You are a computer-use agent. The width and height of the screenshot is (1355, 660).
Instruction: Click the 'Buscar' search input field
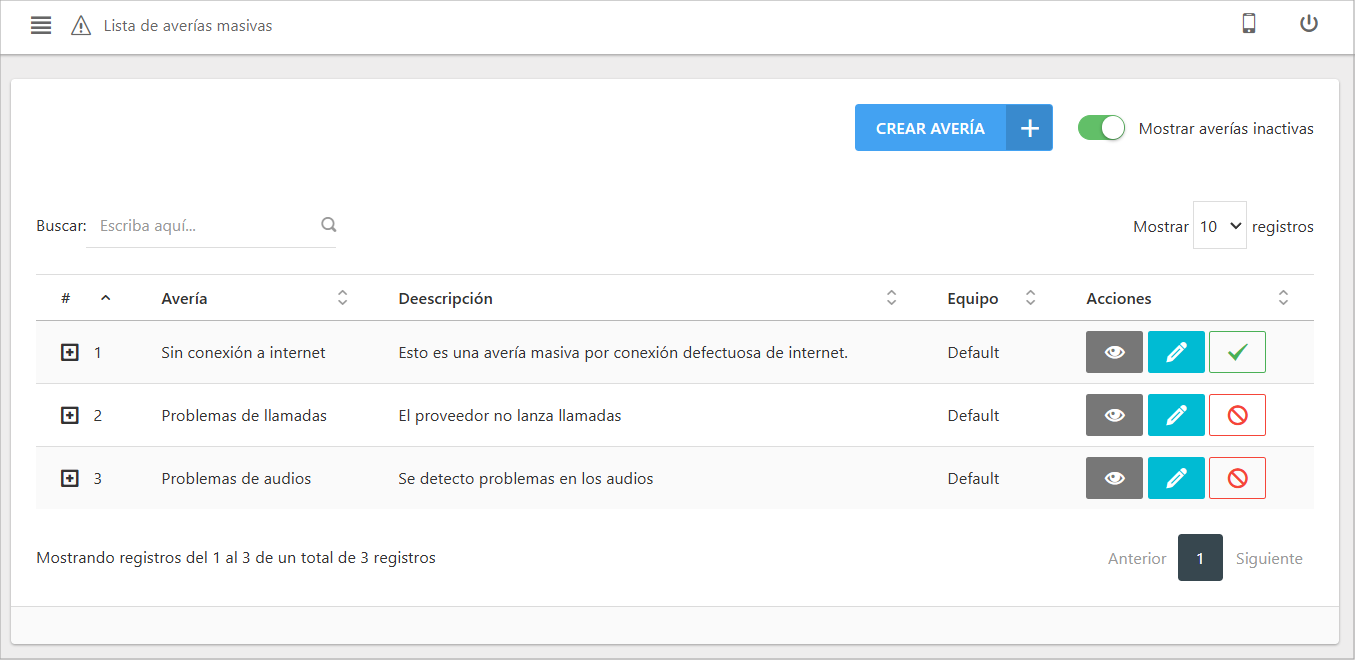point(200,225)
